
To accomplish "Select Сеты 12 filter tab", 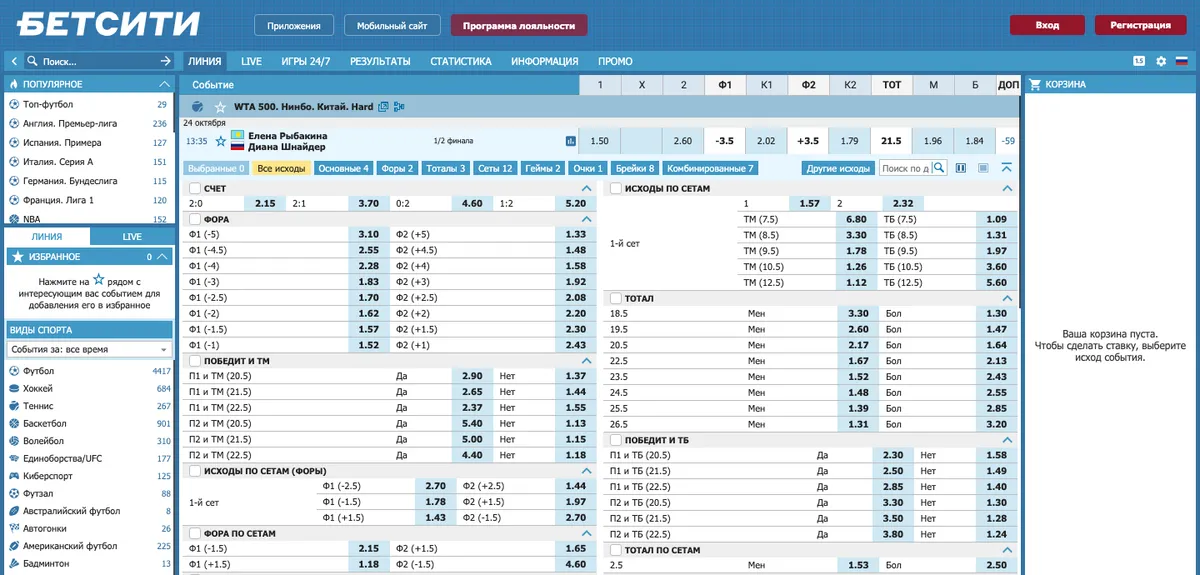I will (x=495, y=168).
